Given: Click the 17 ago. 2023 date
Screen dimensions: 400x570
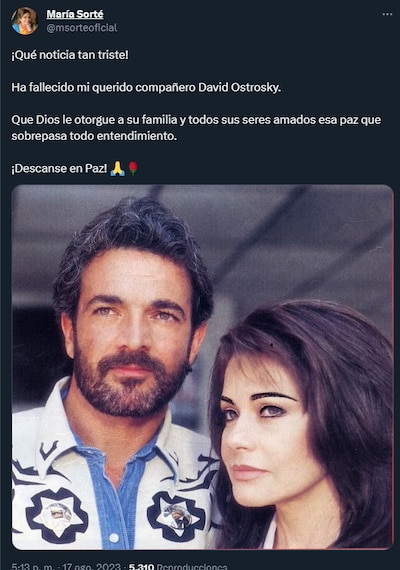Looking at the screenshot, I should point(91,566).
